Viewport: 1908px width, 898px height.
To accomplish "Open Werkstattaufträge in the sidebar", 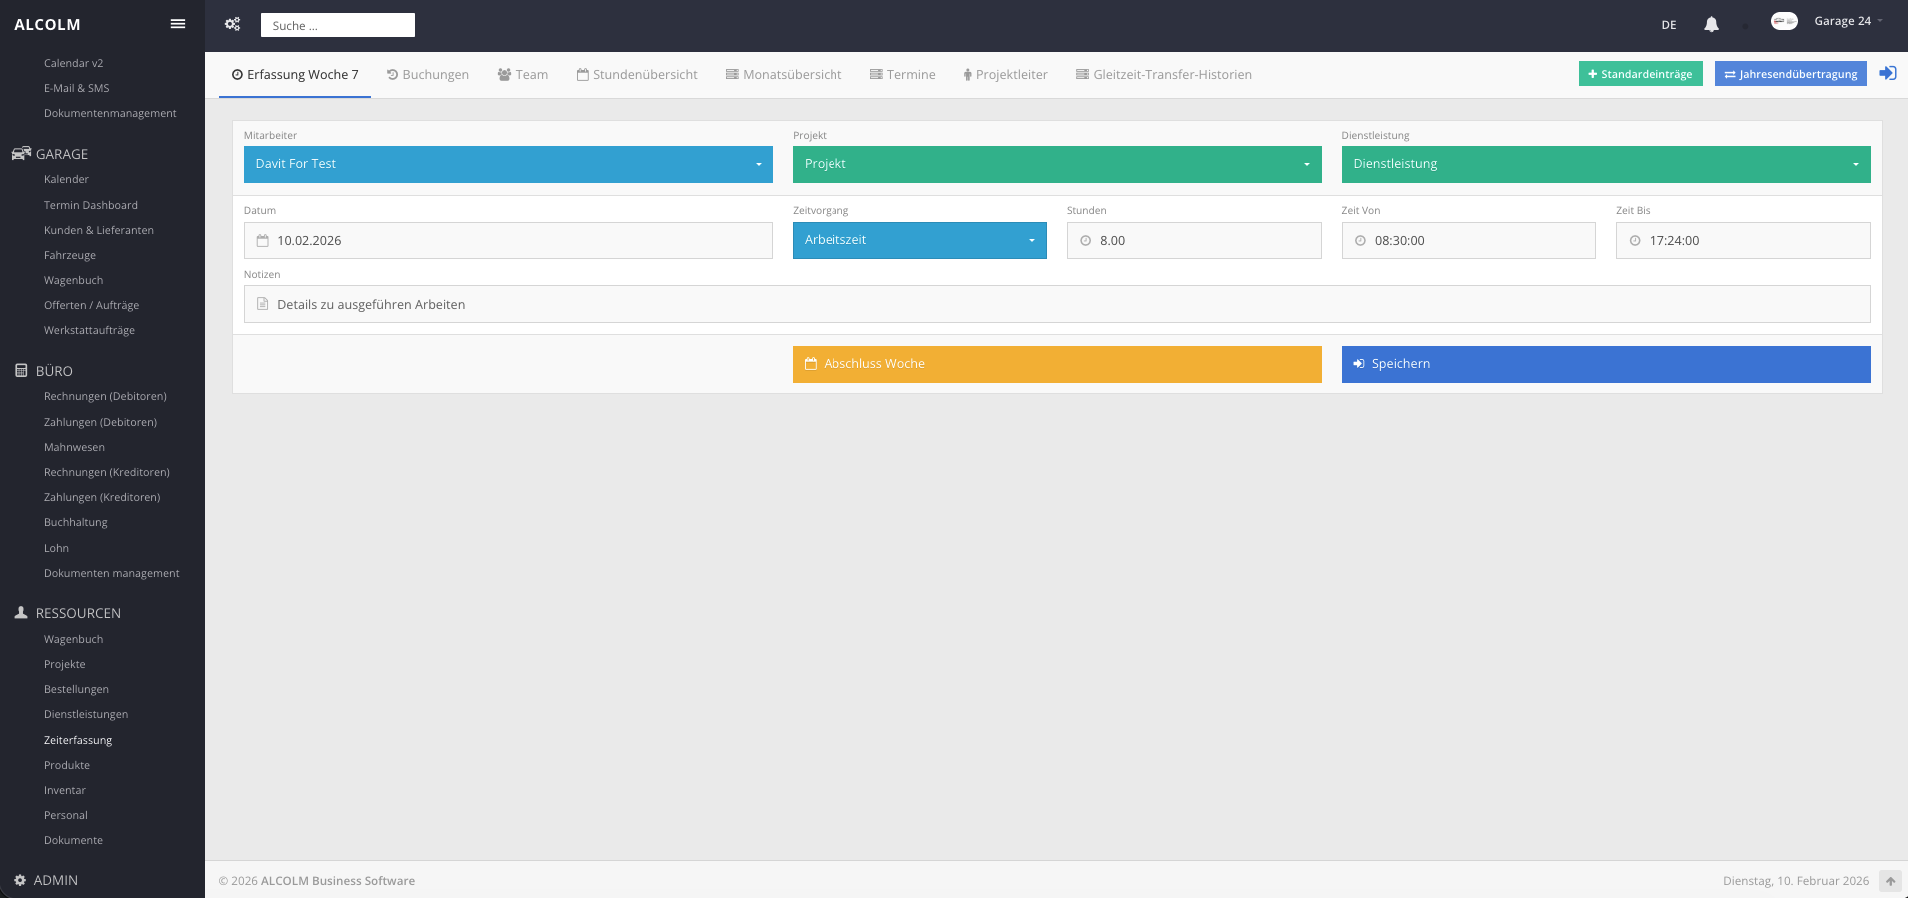I will tap(89, 331).
